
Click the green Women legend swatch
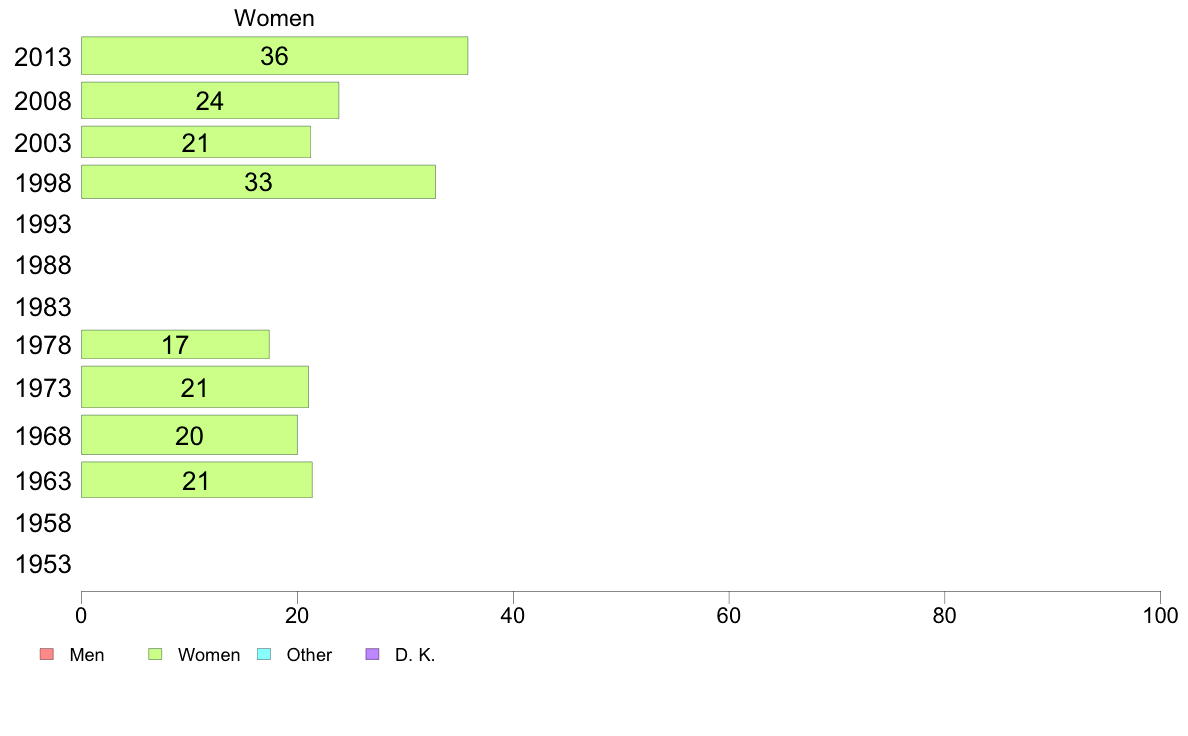[155, 654]
